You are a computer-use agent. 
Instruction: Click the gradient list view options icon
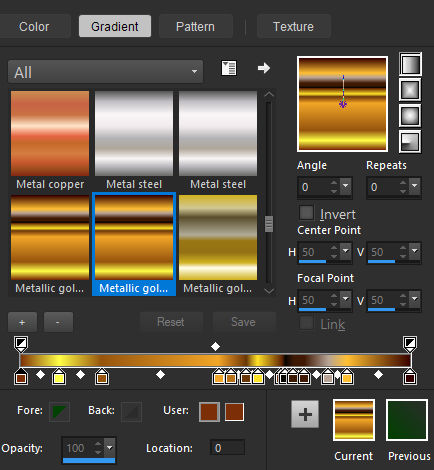tap(229, 68)
